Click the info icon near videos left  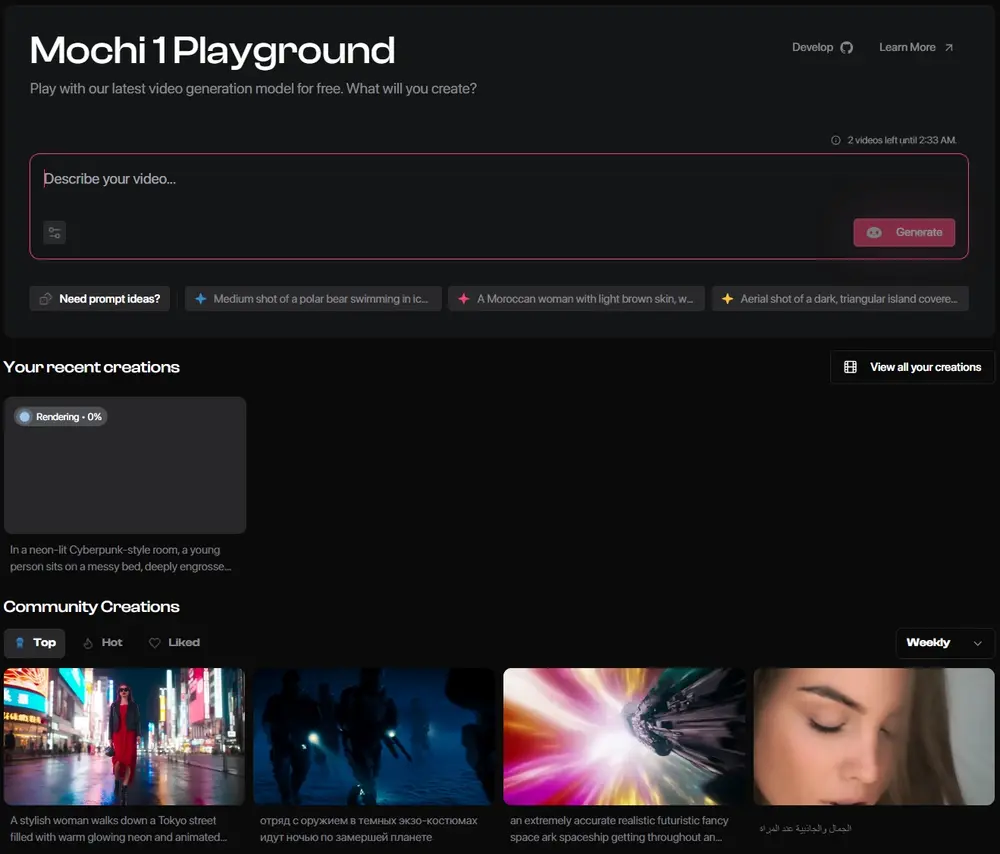835,140
